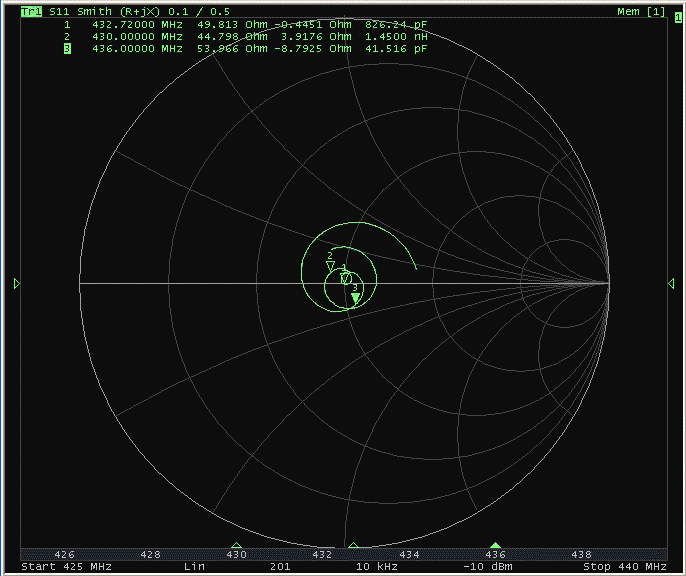Viewport: 686px width, 576px height.
Task: Click the Lin sweep type label
Action: tap(194, 567)
